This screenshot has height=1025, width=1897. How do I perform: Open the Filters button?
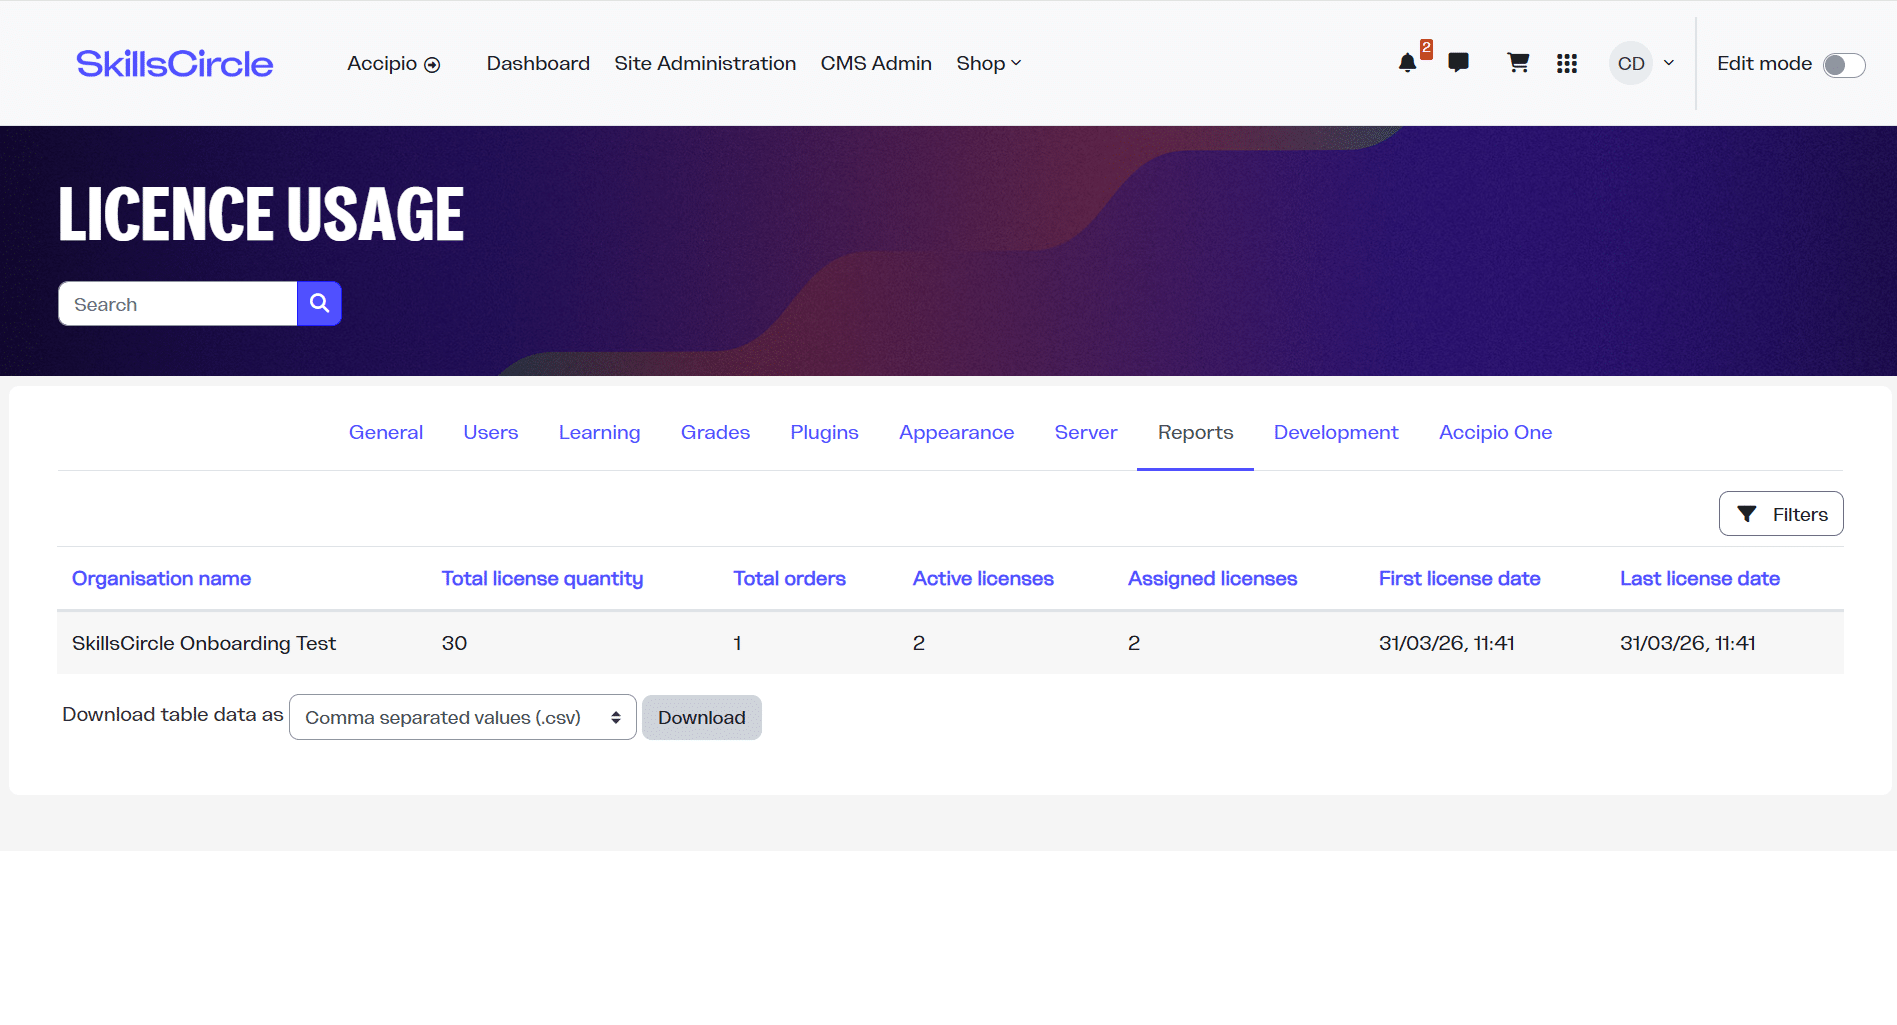coord(1781,514)
